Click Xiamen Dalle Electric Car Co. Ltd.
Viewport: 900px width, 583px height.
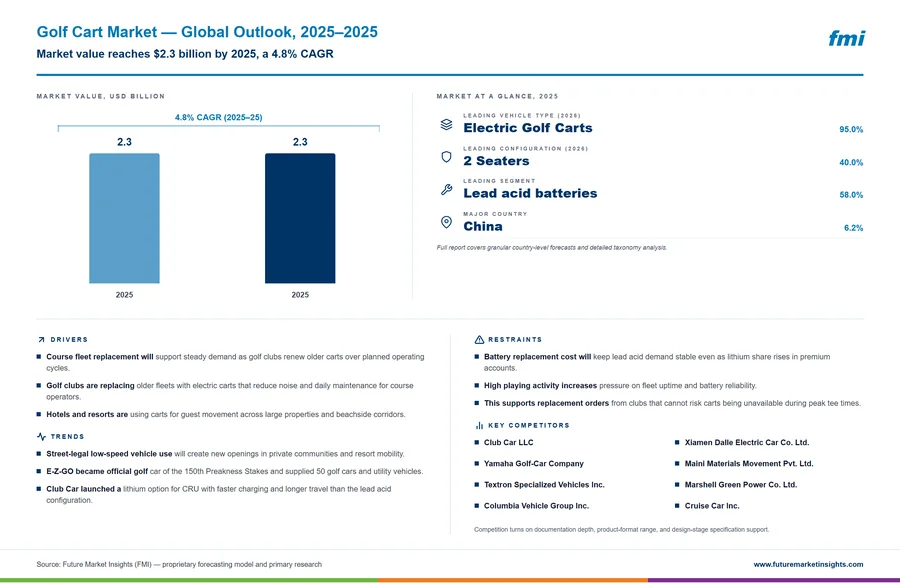(x=747, y=442)
